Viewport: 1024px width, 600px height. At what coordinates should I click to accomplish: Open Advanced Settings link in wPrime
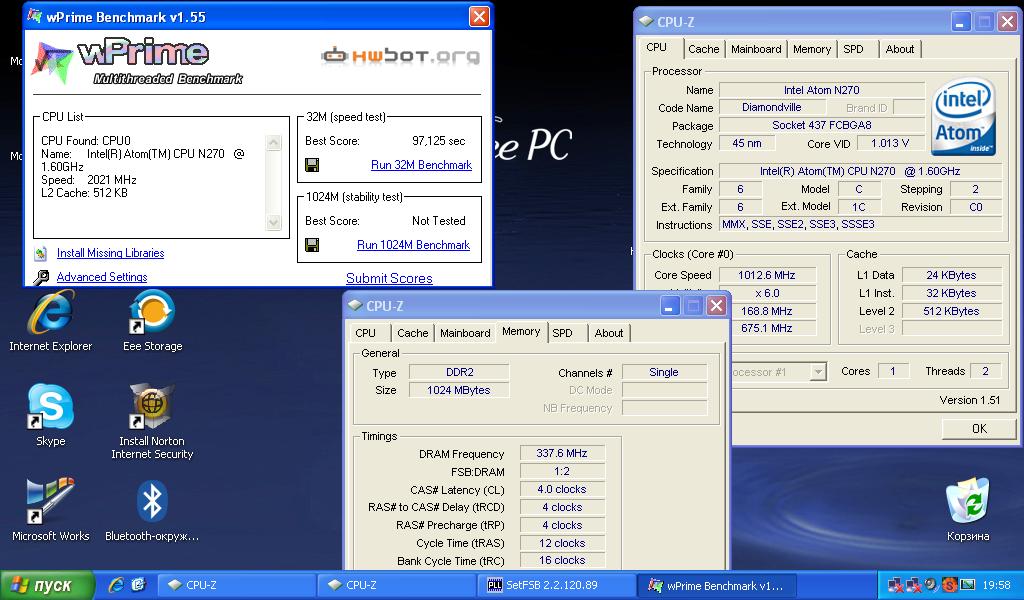click(x=102, y=277)
